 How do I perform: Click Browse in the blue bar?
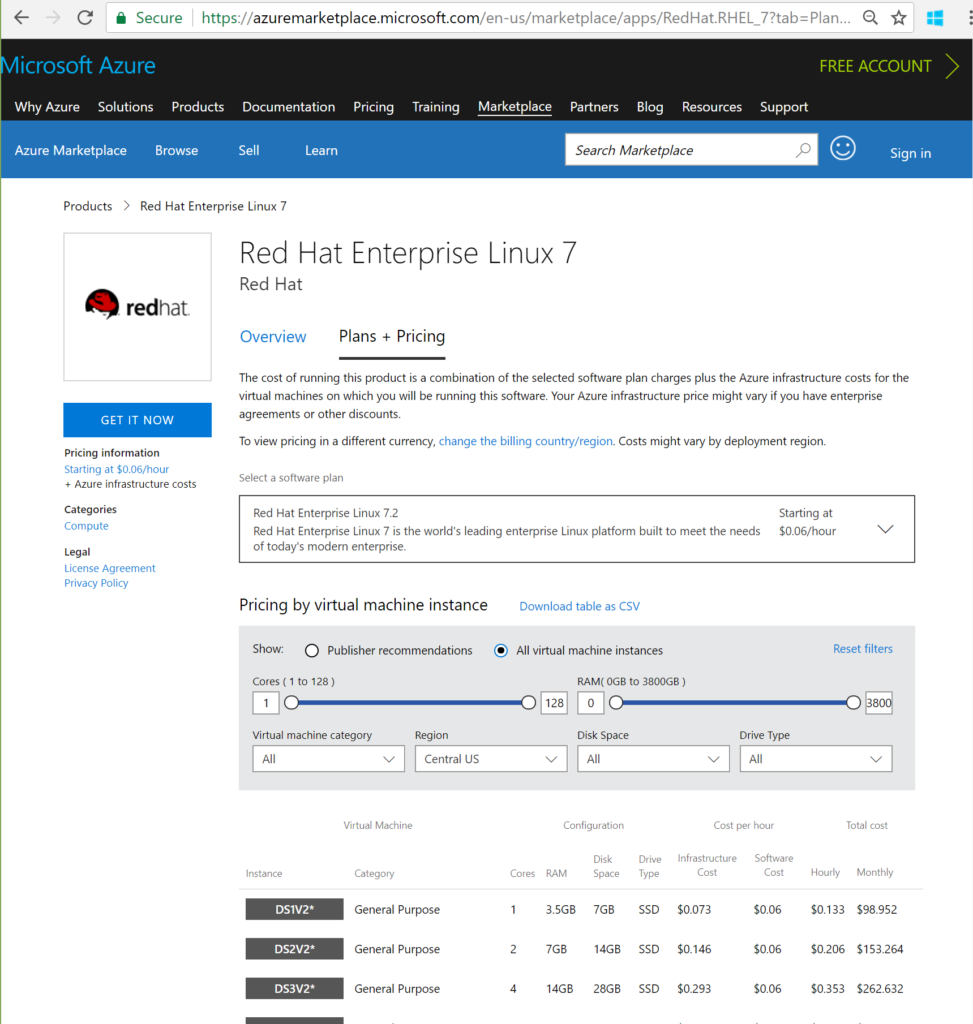pyautogui.click(x=176, y=150)
